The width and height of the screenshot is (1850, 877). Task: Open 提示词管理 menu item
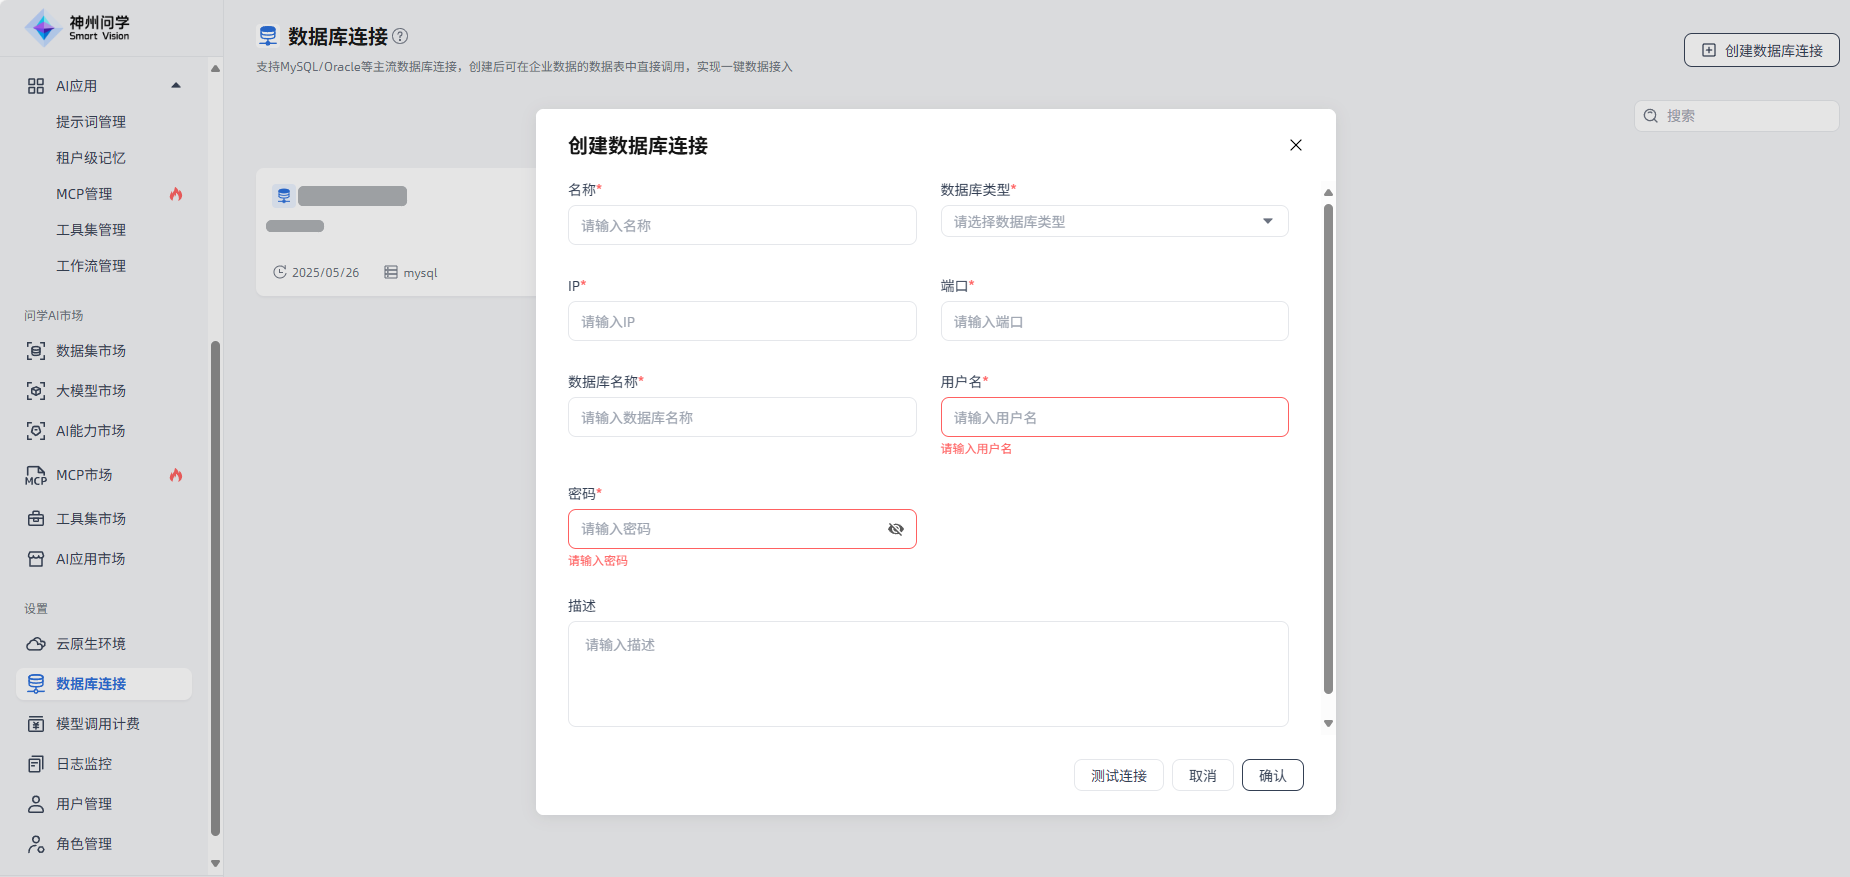[91, 122]
